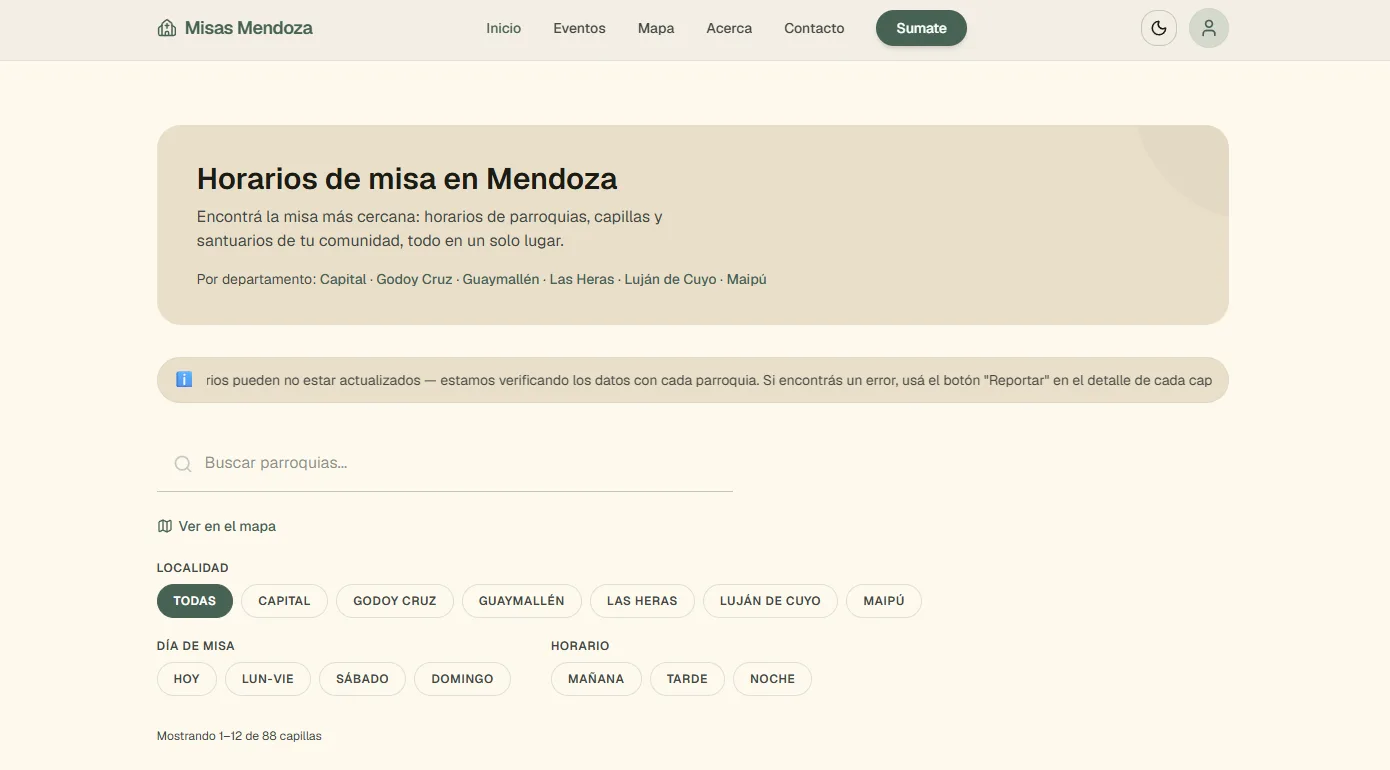Toggle dark mode with the moon icon

point(1159,28)
